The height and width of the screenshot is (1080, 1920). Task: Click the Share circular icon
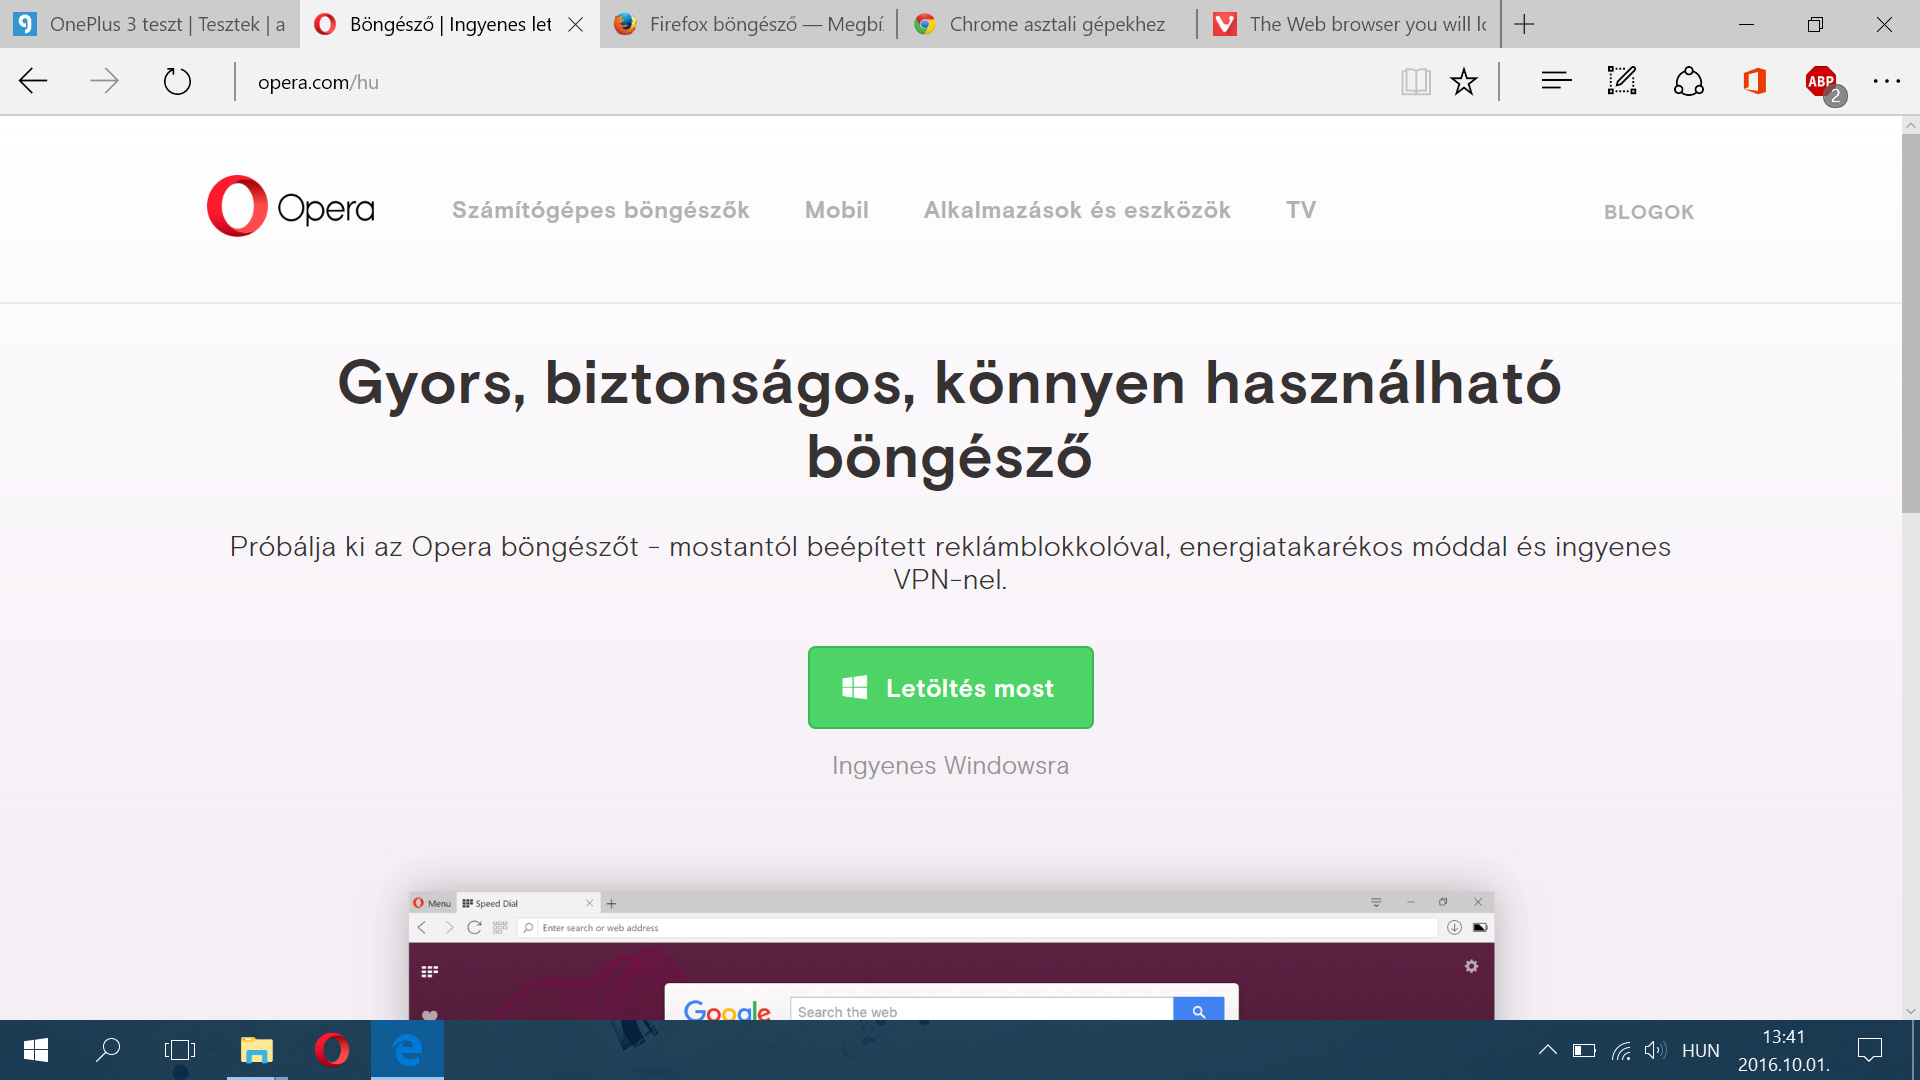point(1689,81)
